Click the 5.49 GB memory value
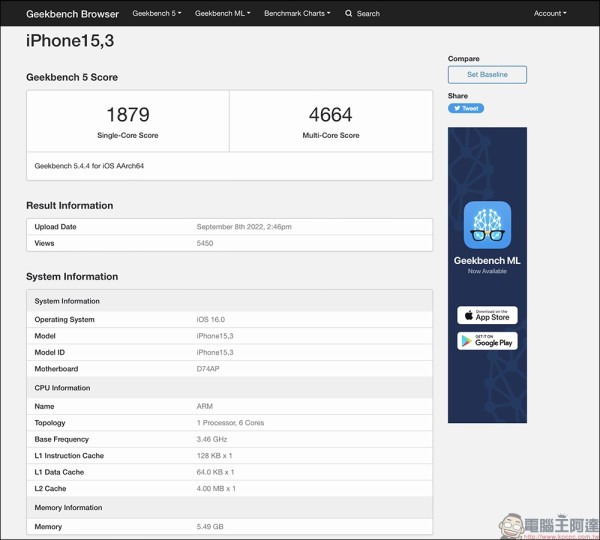This screenshot has width=600, height=540. 211,526
